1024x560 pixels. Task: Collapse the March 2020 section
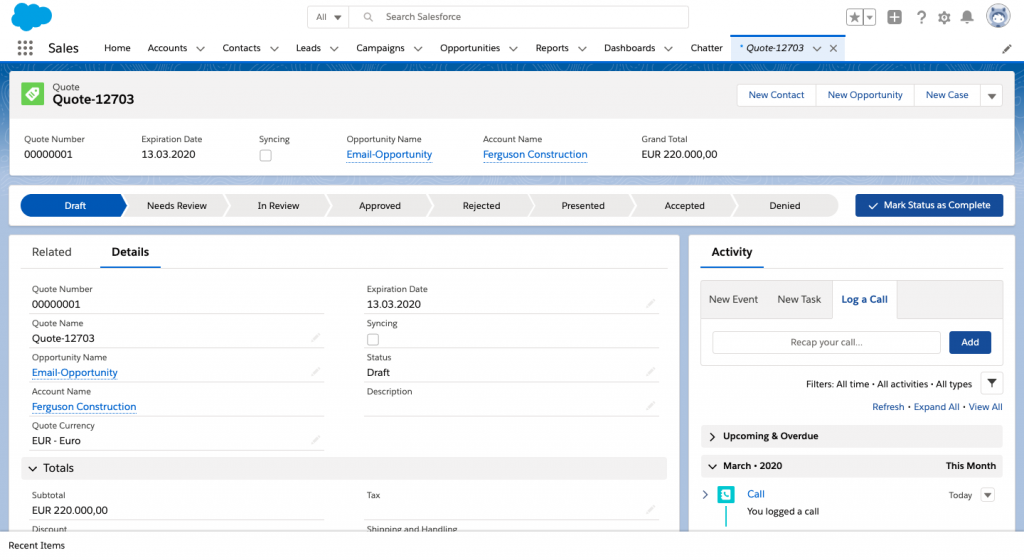(x=712, y=466)
